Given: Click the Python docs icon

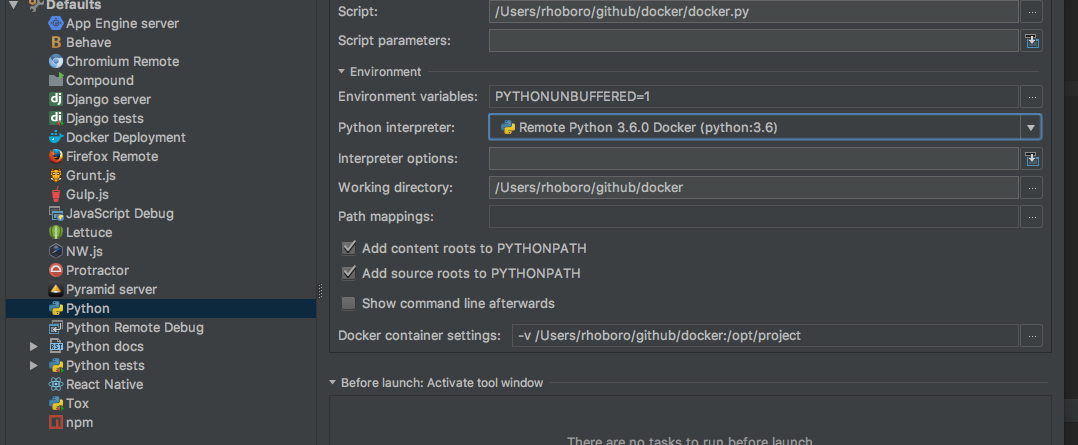Looking at the screenshot, I should [56, 347].
